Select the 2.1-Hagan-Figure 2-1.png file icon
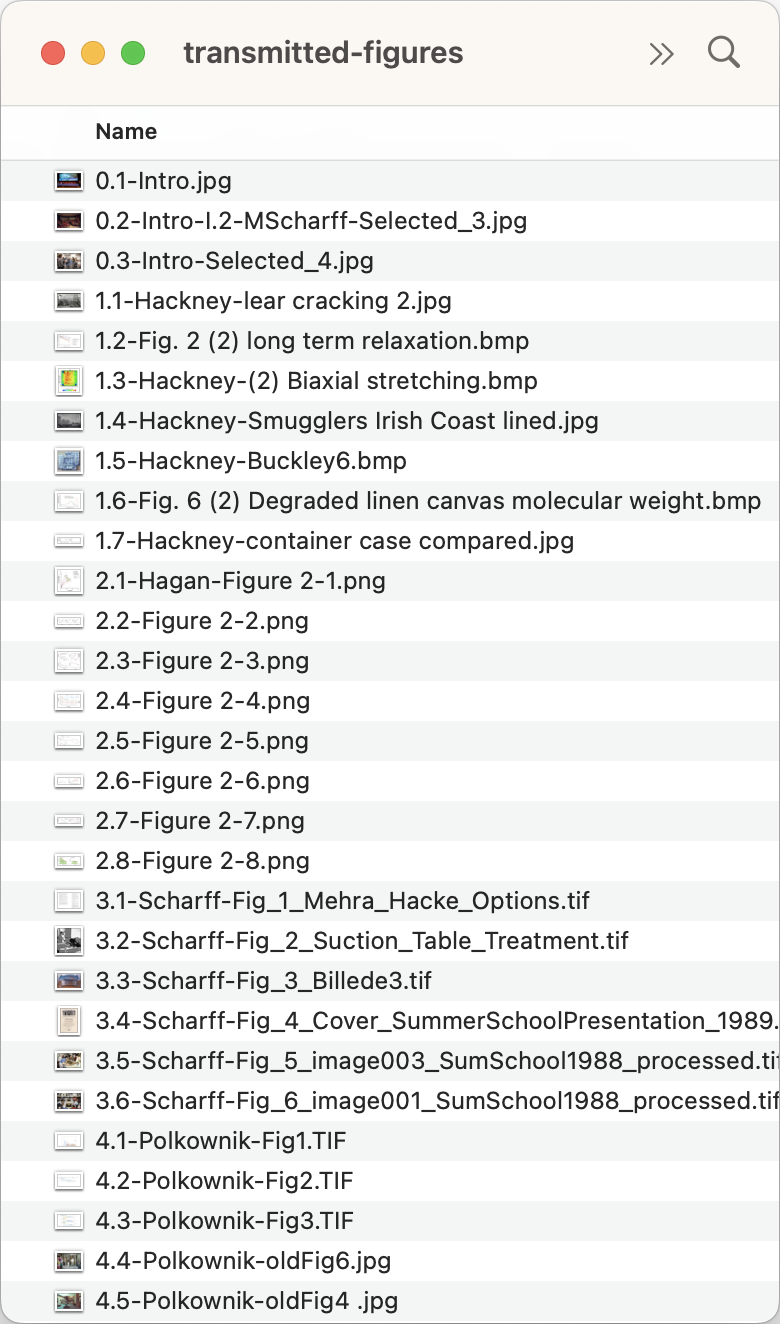This screenshot has width=780, height=1324. tap(69, 581)
